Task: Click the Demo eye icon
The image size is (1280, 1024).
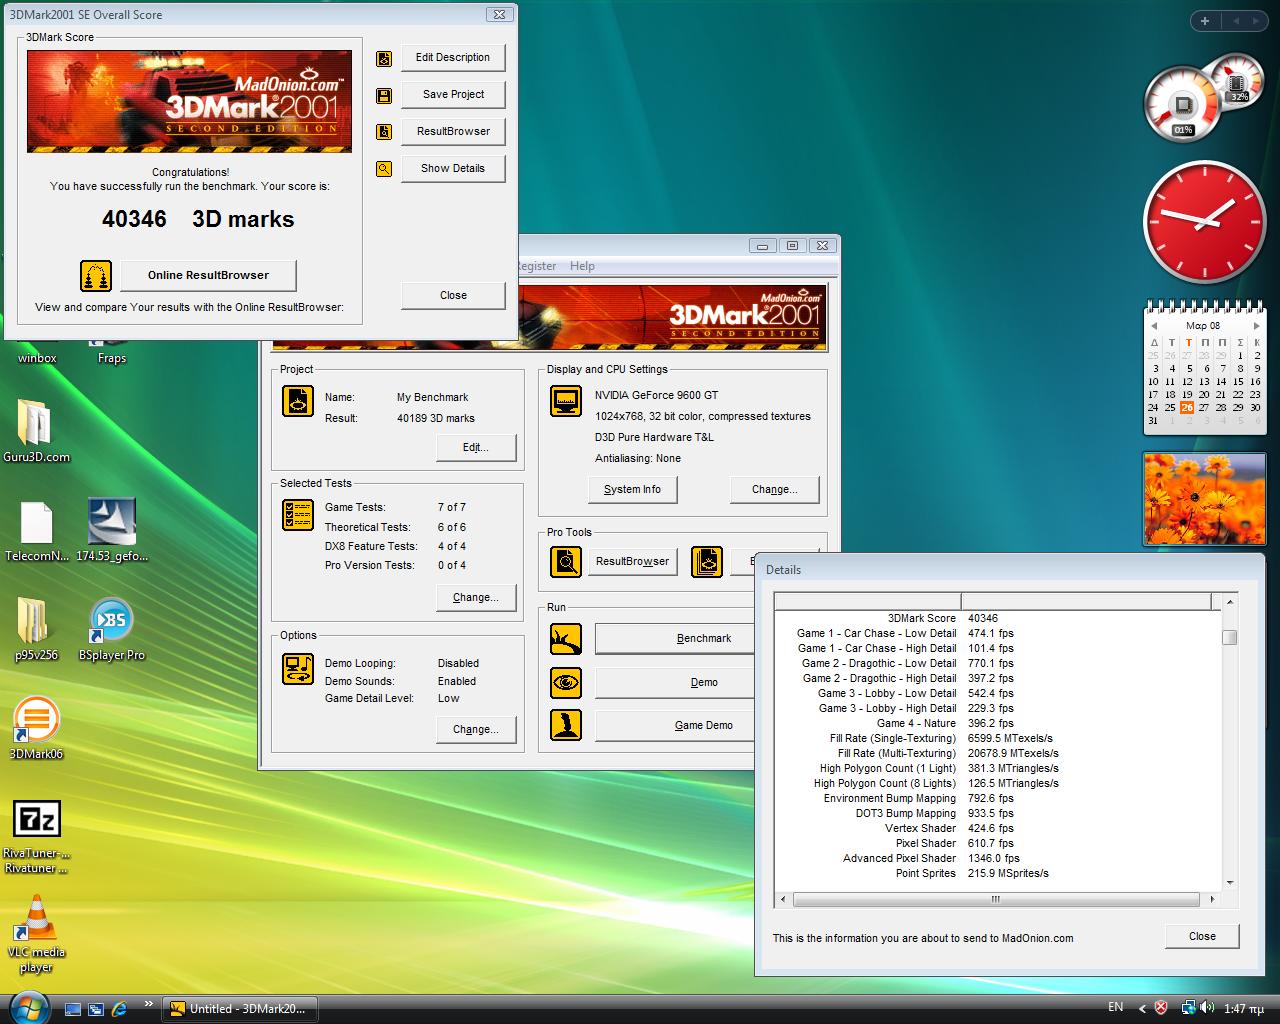Action: pos(566,682)
